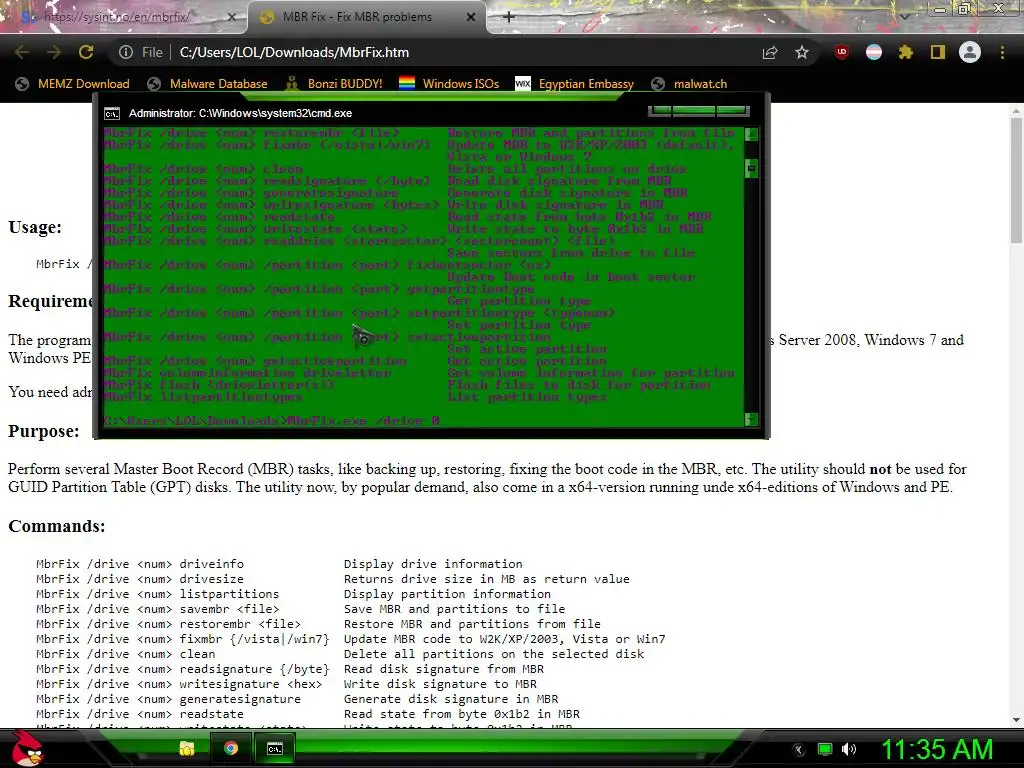Viewport: 1024px width, 768px height.
Task: Open the striped flag extension icon
Action: coord(874,52)
